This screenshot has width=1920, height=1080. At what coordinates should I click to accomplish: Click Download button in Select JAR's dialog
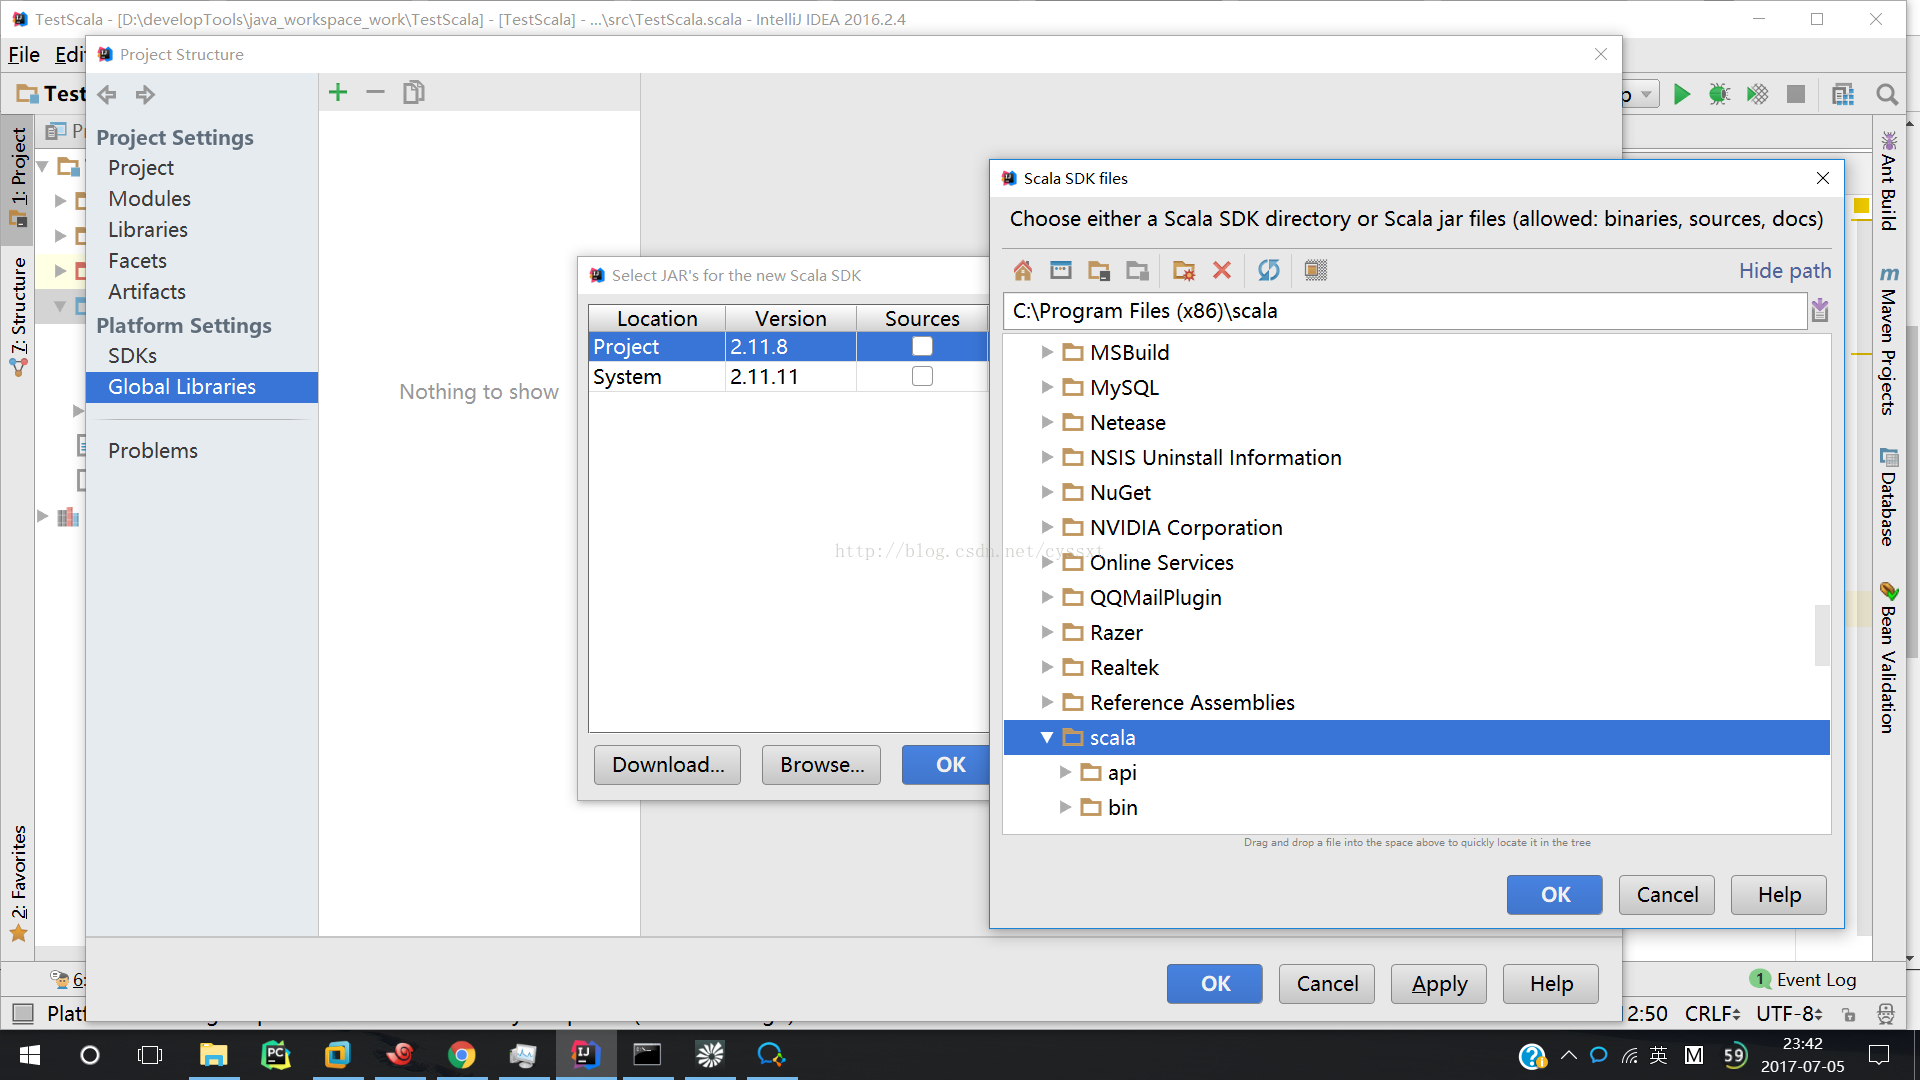pos(667,764)
